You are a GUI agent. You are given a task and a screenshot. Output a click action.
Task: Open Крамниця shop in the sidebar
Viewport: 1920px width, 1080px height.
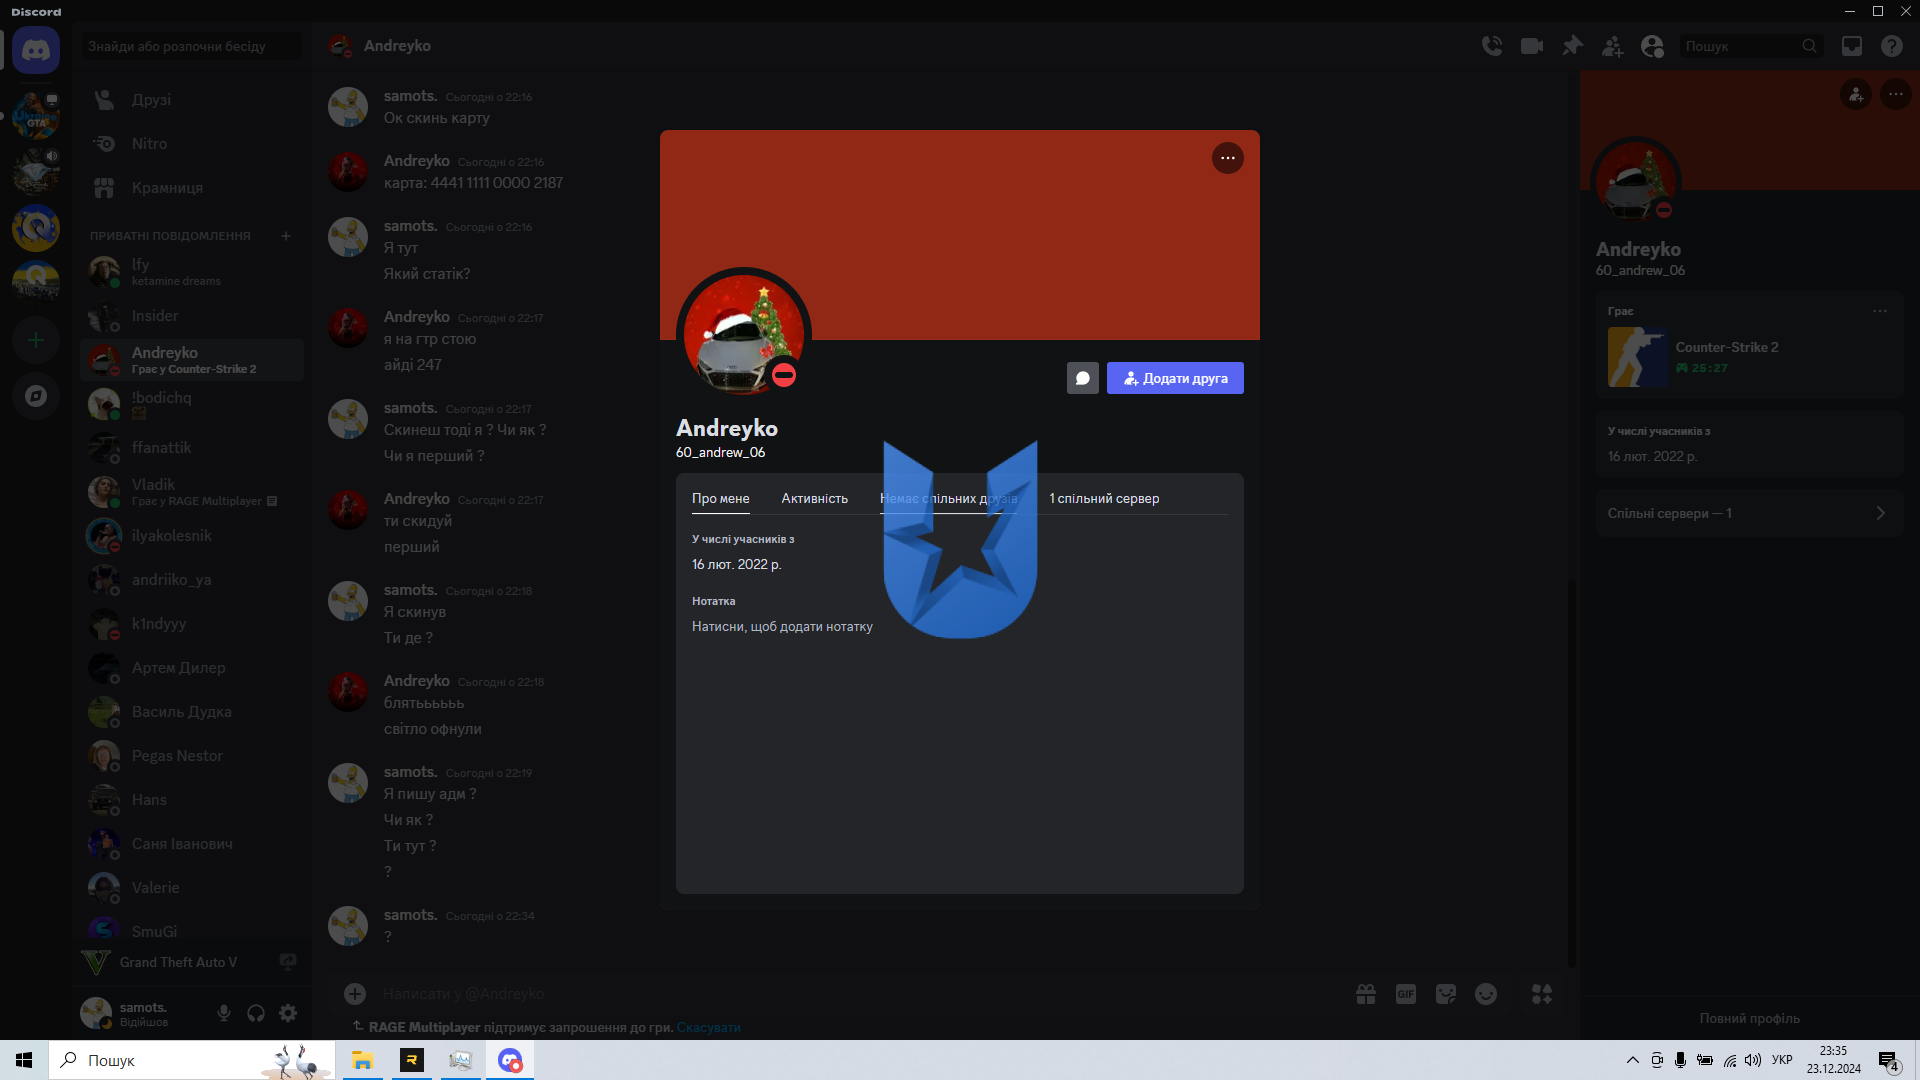tap(191, 188)
